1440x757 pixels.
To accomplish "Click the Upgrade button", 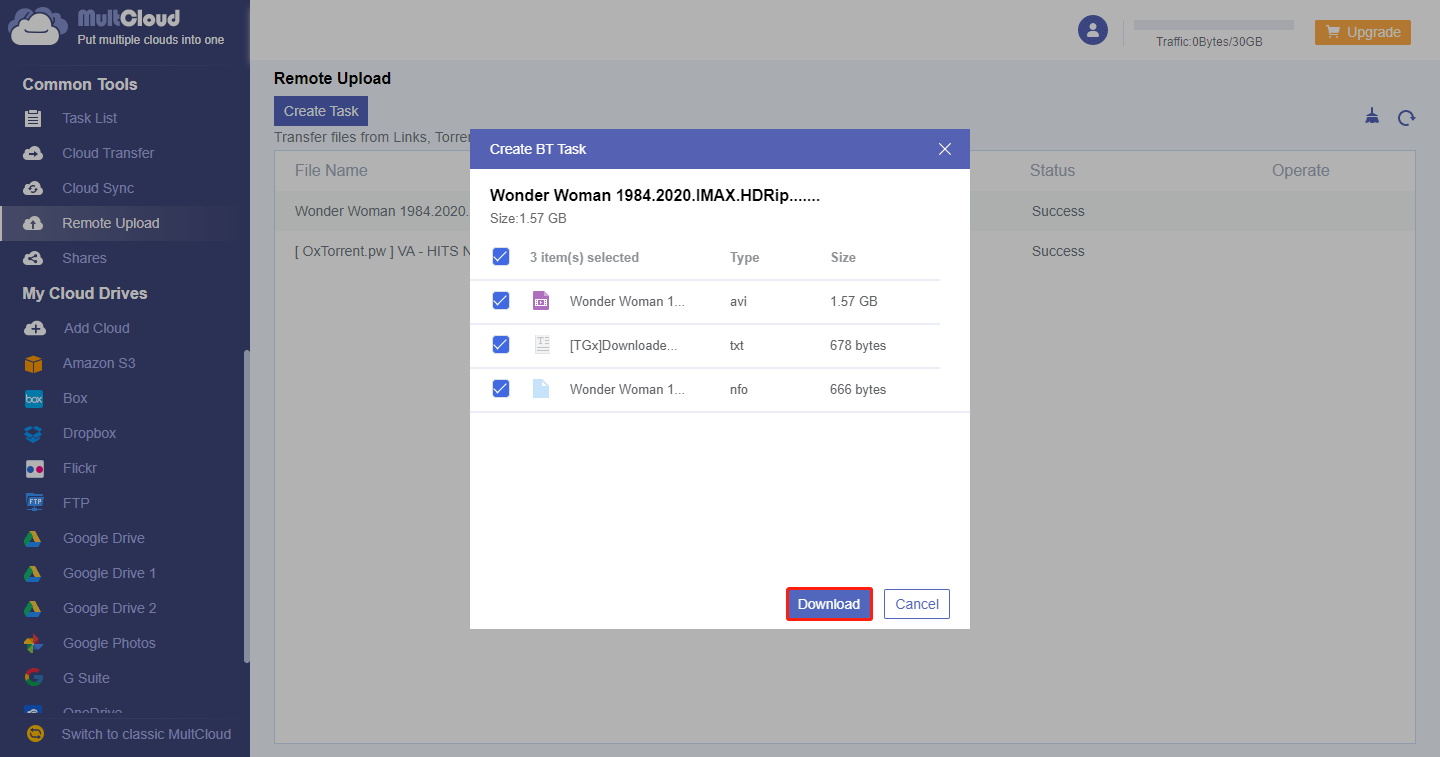I will [x=1362, y=32].
